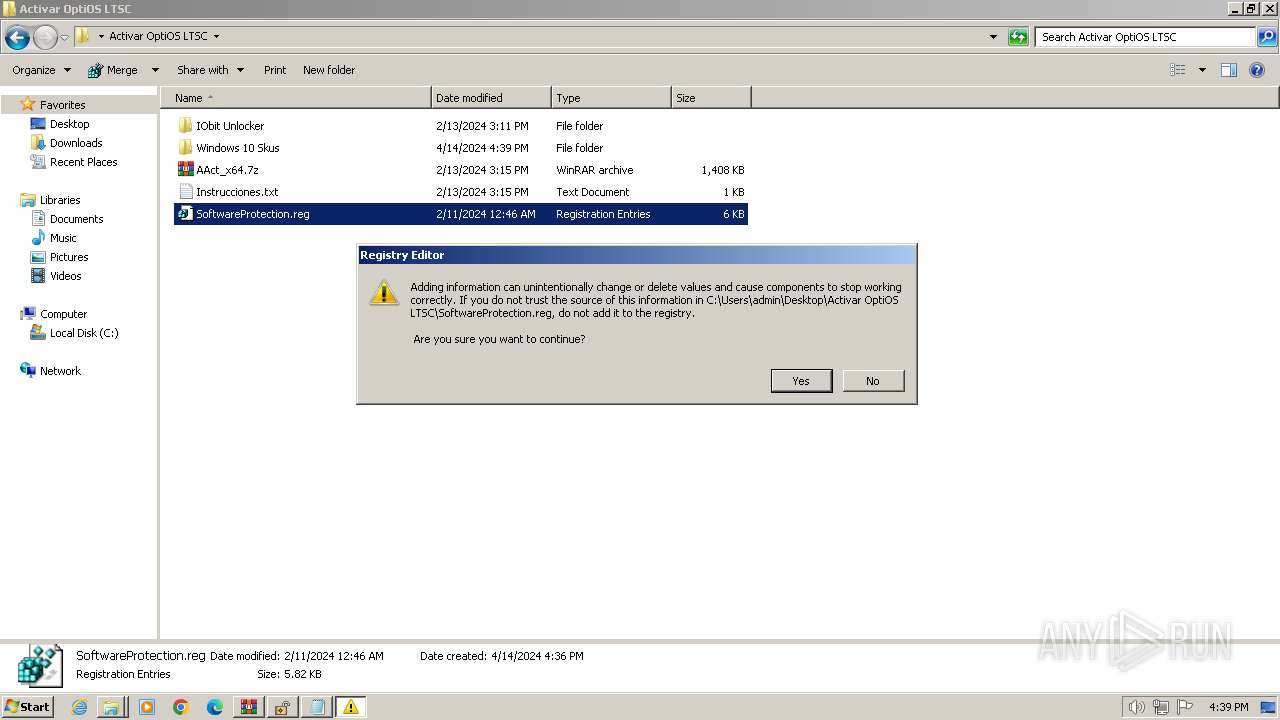Image resolution: width=1280 pixels, height=720 pixels.
Task: Select the IObit Unlocker folder
Action: [x=230, y=126]
